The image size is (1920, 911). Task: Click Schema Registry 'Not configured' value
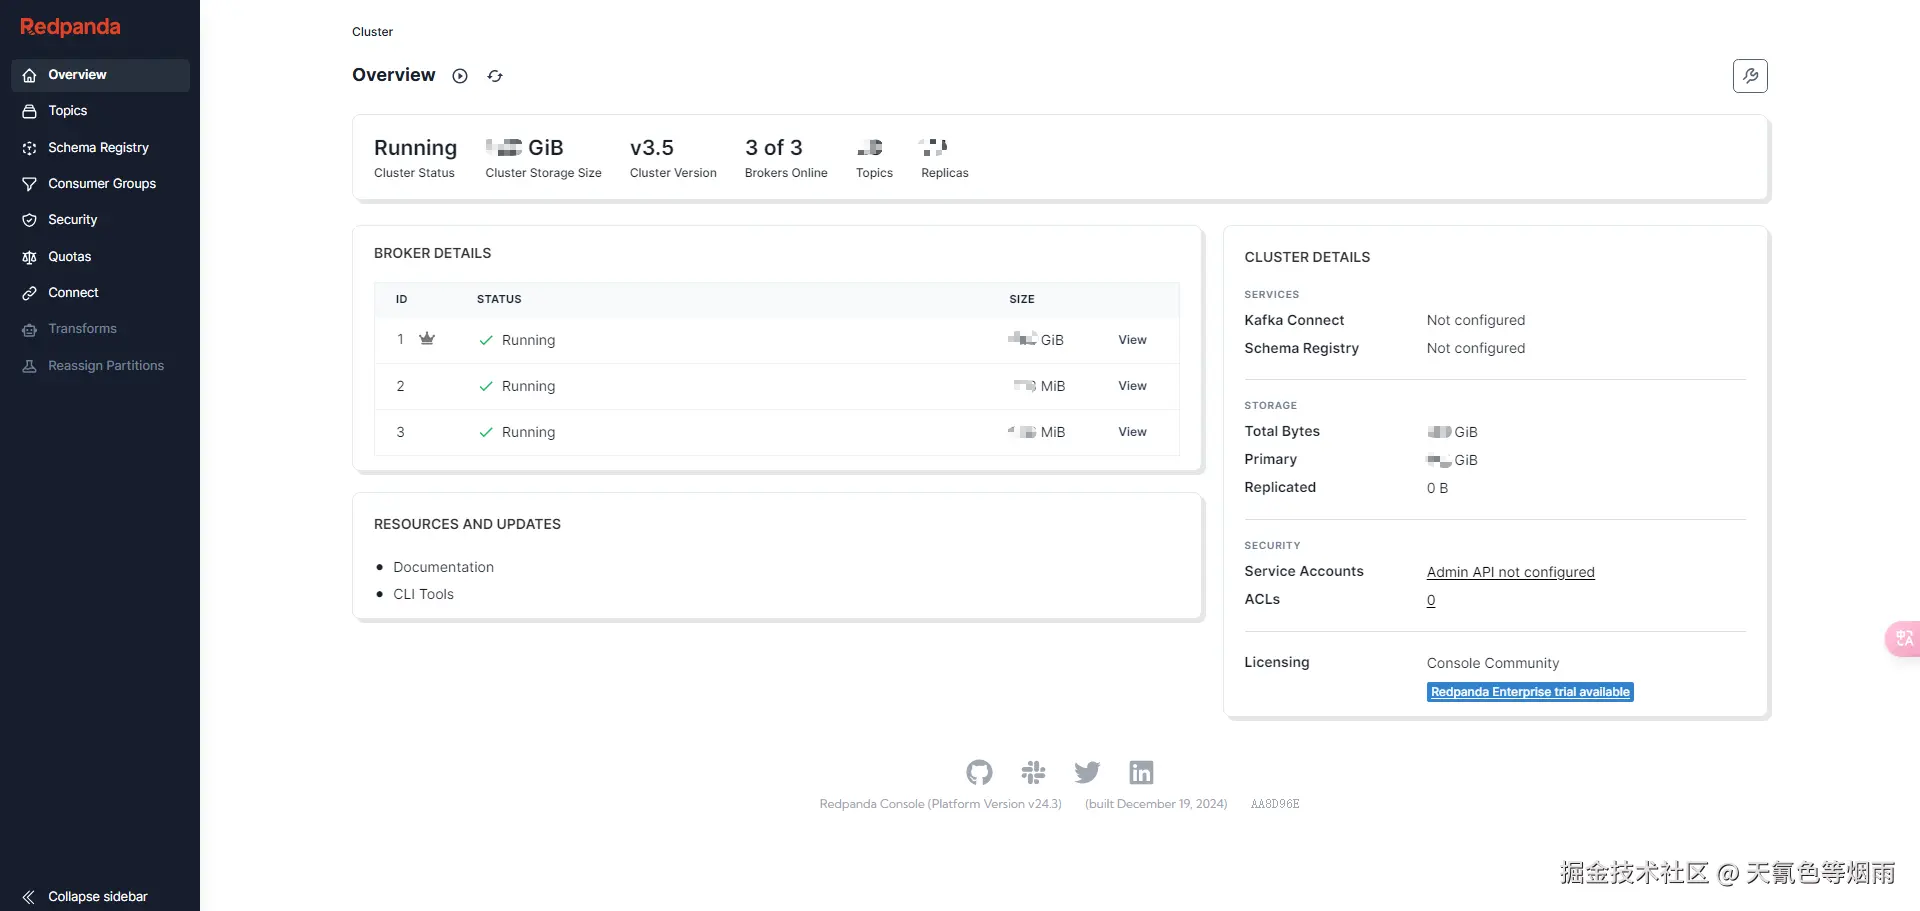pos(1476,348)
